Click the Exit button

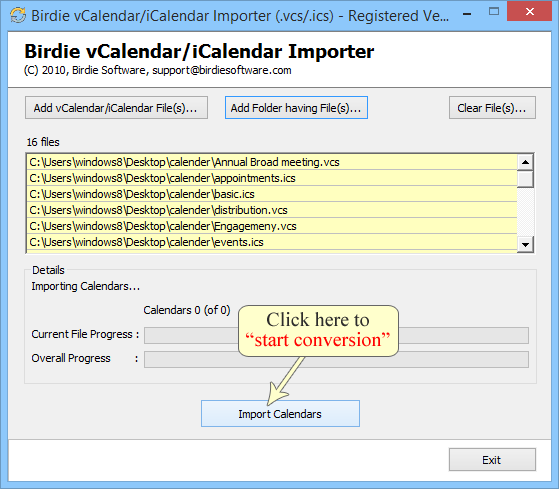point(492,460)
